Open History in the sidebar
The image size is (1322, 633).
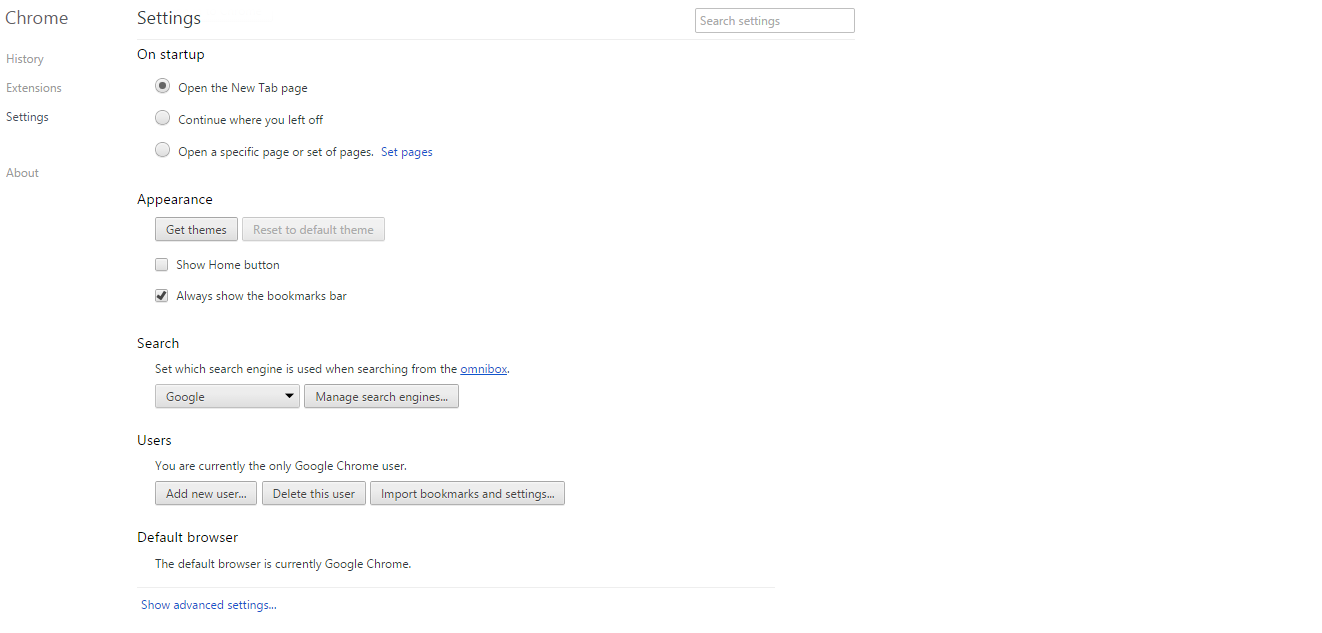coord(25,59)
